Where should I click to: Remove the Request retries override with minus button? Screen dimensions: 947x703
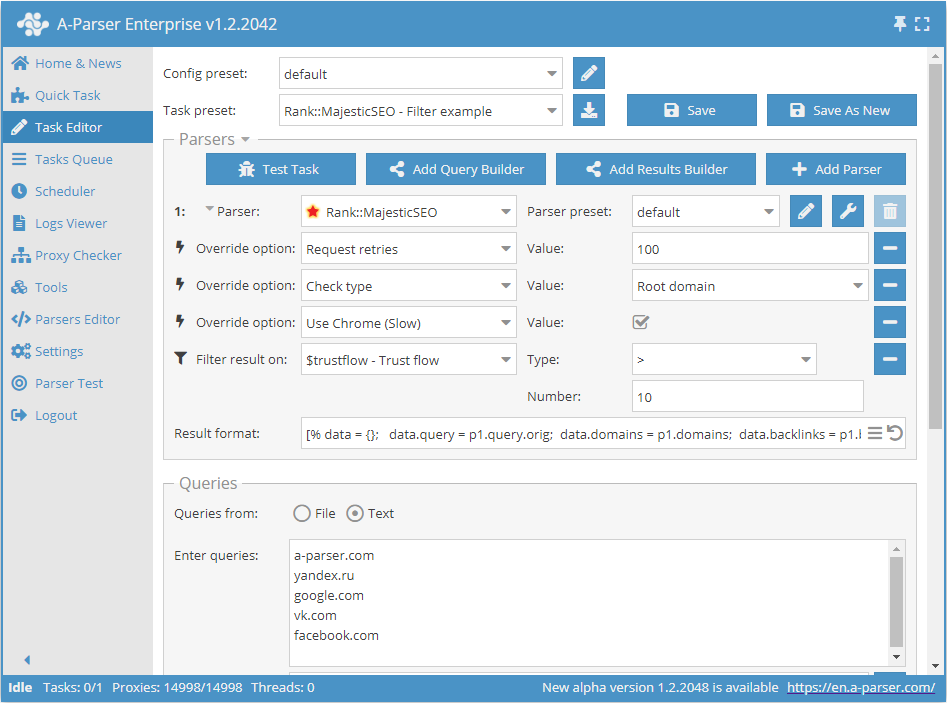890,249
